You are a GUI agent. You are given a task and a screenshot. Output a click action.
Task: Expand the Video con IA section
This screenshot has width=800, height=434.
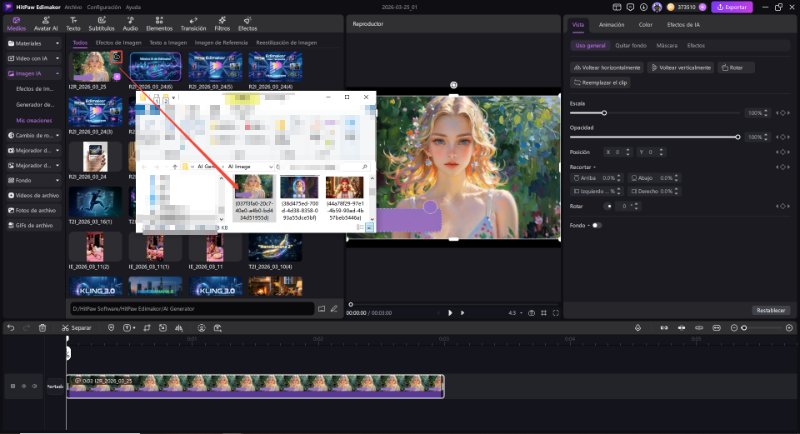pyautogui.click(x=32, y=58)
